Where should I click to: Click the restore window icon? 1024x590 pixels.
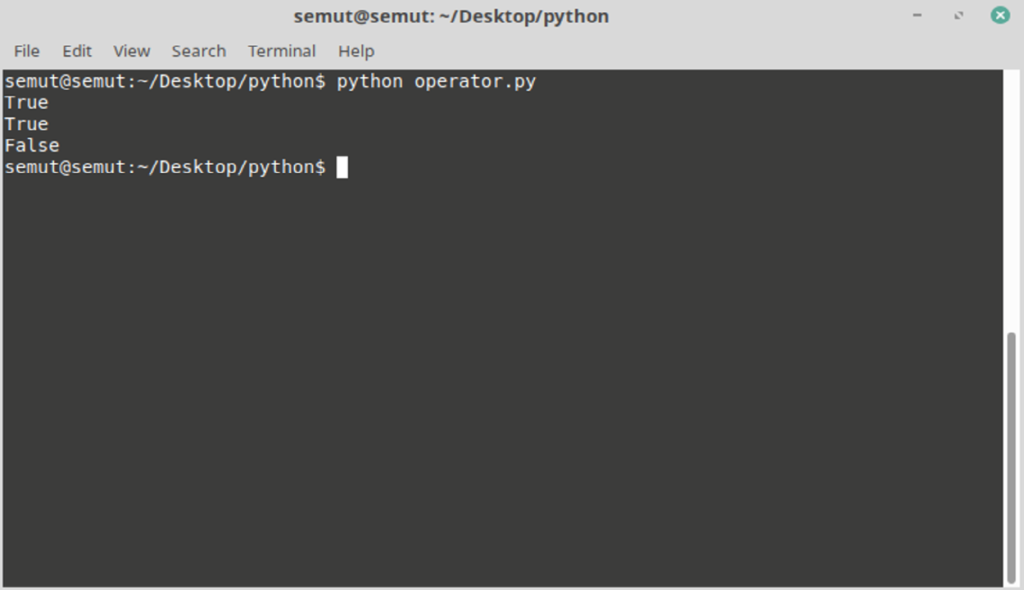click(957, 15)
